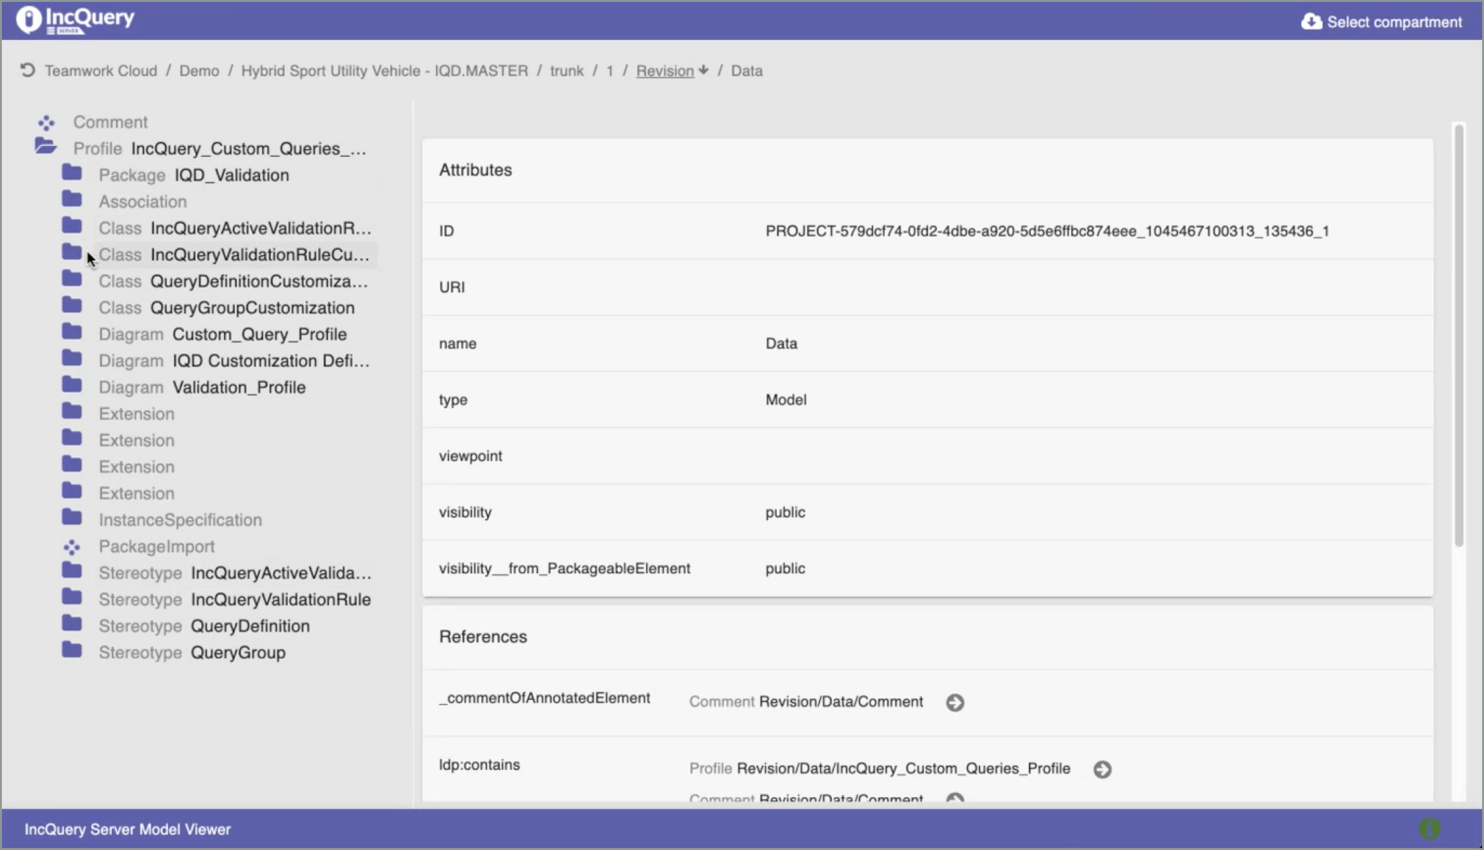This screenshot has height=850, width=1484.
Task: Navigate to Hybrid Sport Utility Vehicle - IQD.MASTER breadcrumb
Action: [x=384, y=71]
